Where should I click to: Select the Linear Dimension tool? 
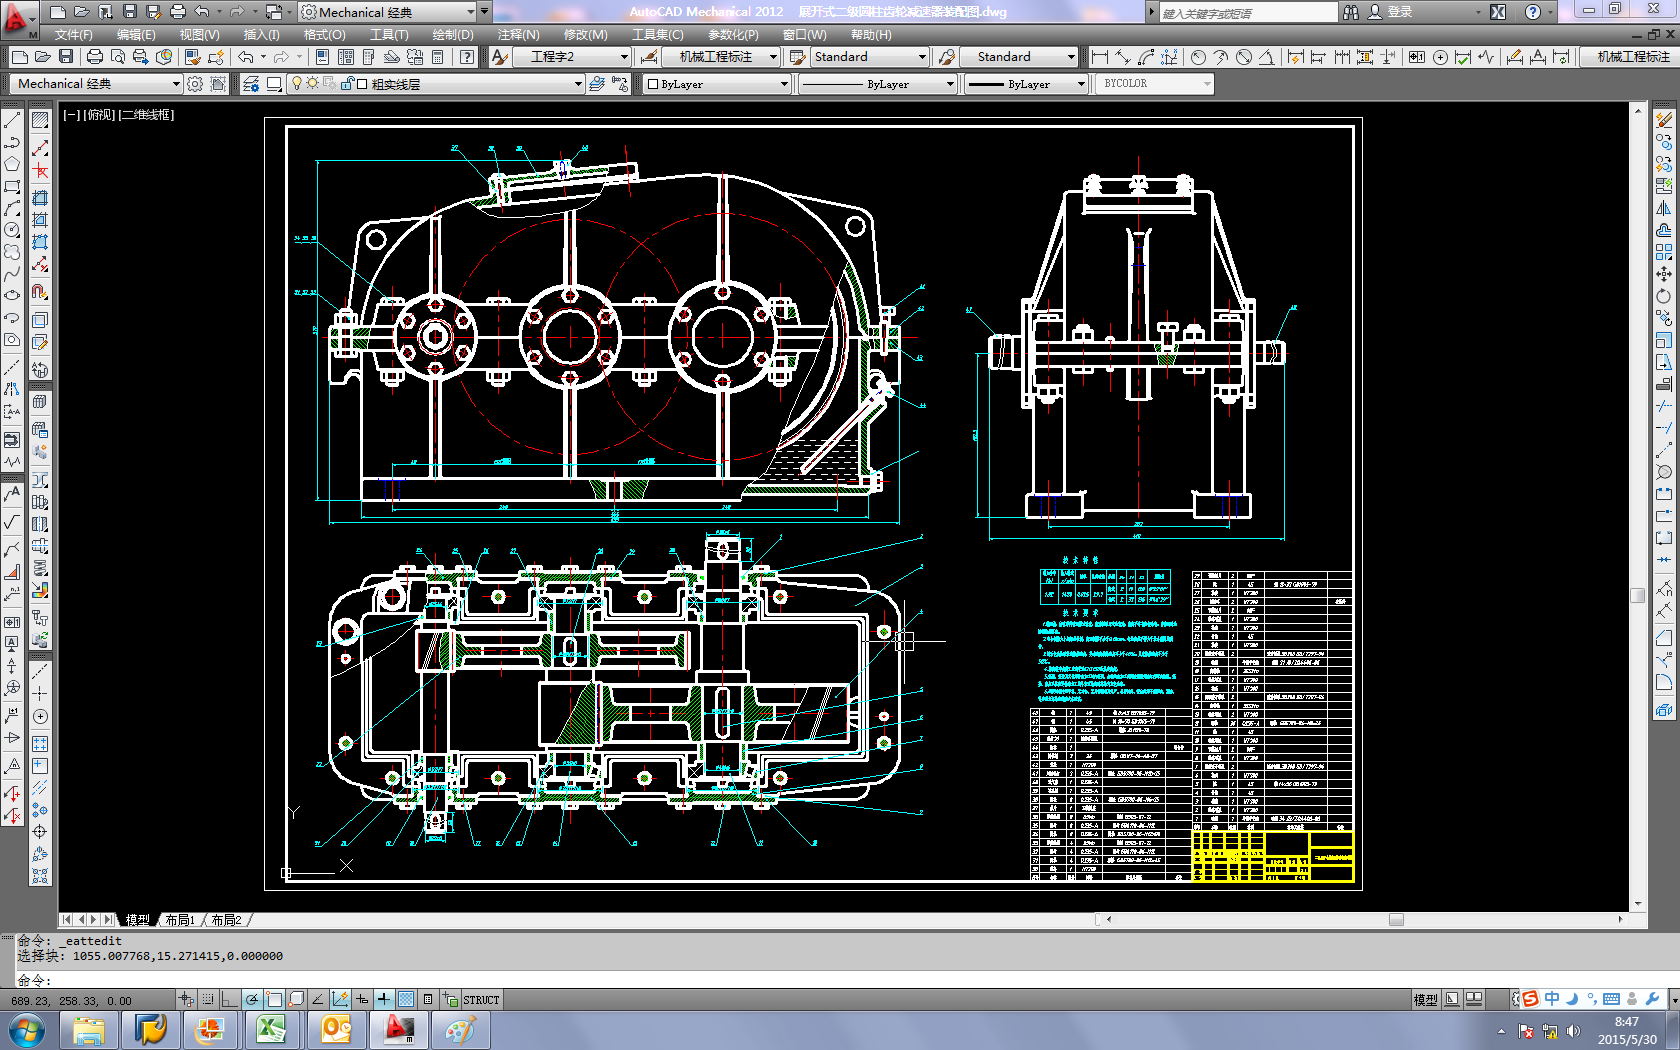1100,57
